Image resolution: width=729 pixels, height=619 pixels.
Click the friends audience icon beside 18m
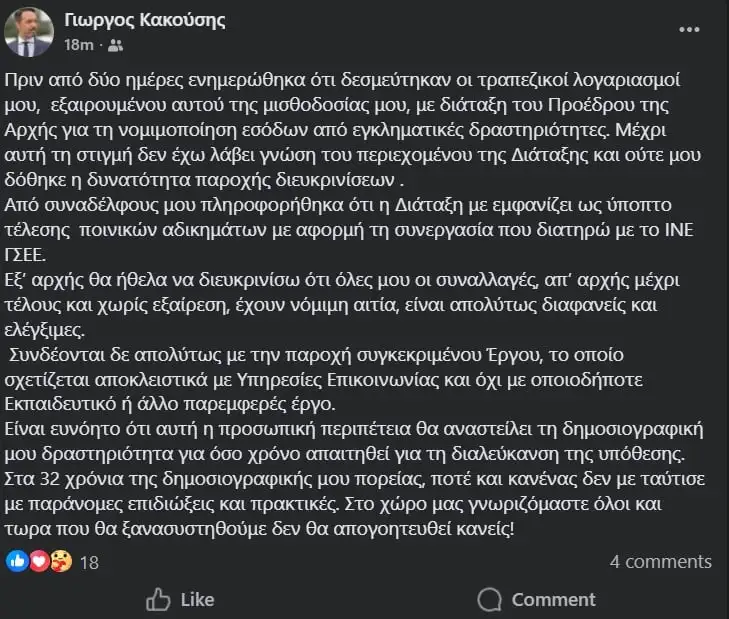point(117,45)
